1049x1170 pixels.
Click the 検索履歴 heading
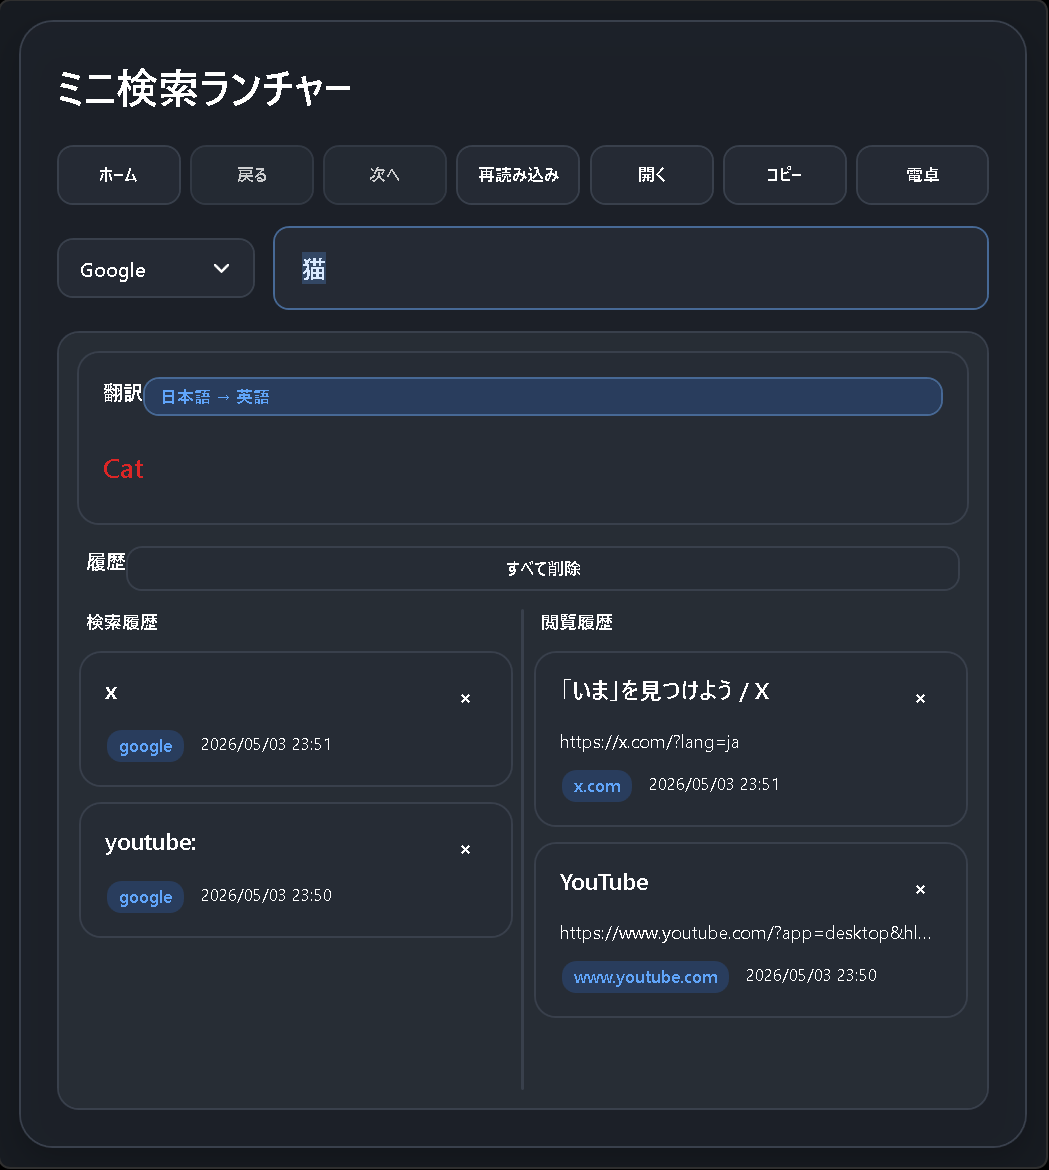pos(122,622)
